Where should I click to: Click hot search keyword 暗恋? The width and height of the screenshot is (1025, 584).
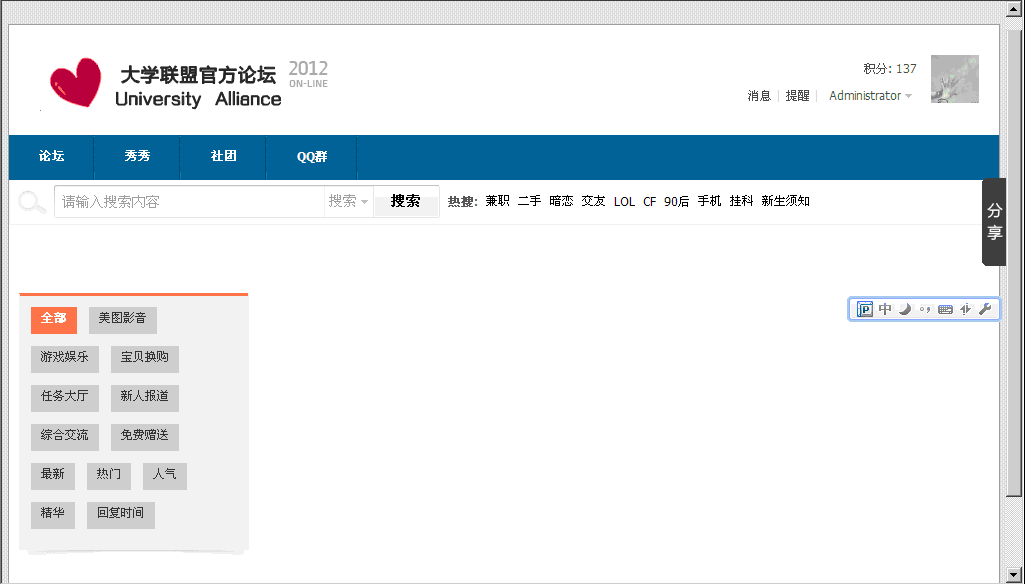pyautogui.click(x=562, y=201)
